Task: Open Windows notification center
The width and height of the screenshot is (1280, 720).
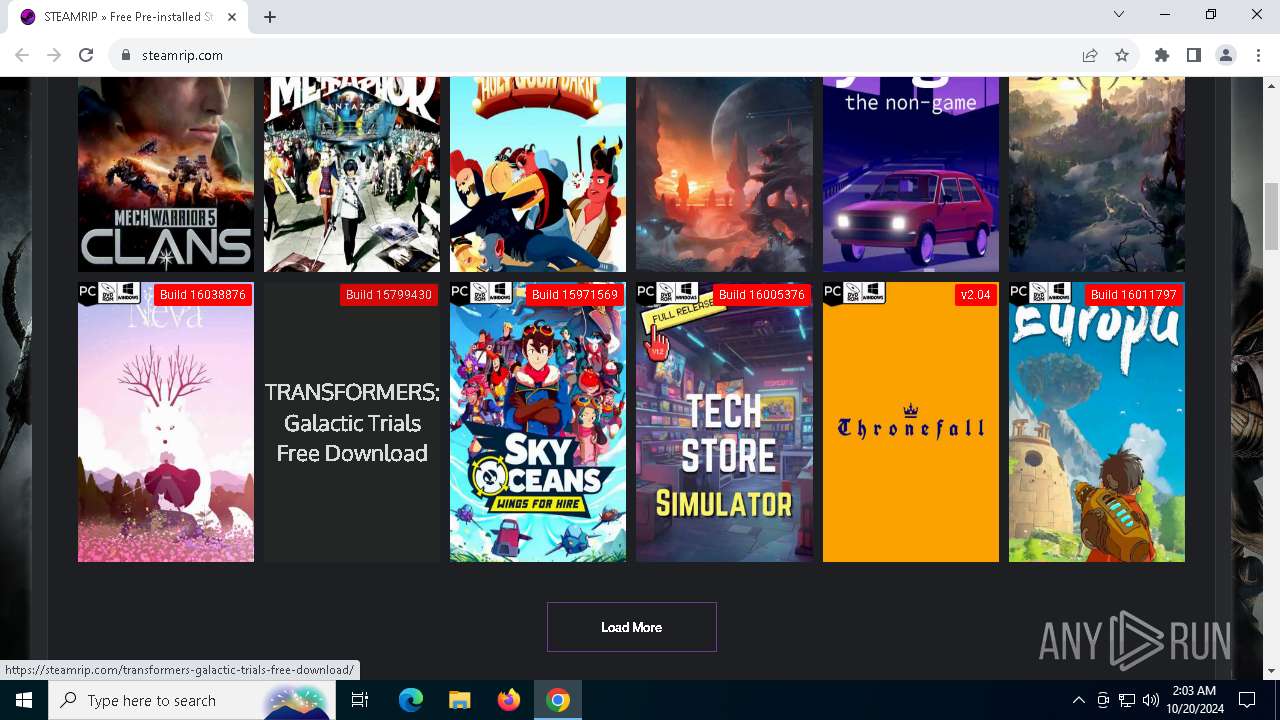Action: pos(1247,700)
